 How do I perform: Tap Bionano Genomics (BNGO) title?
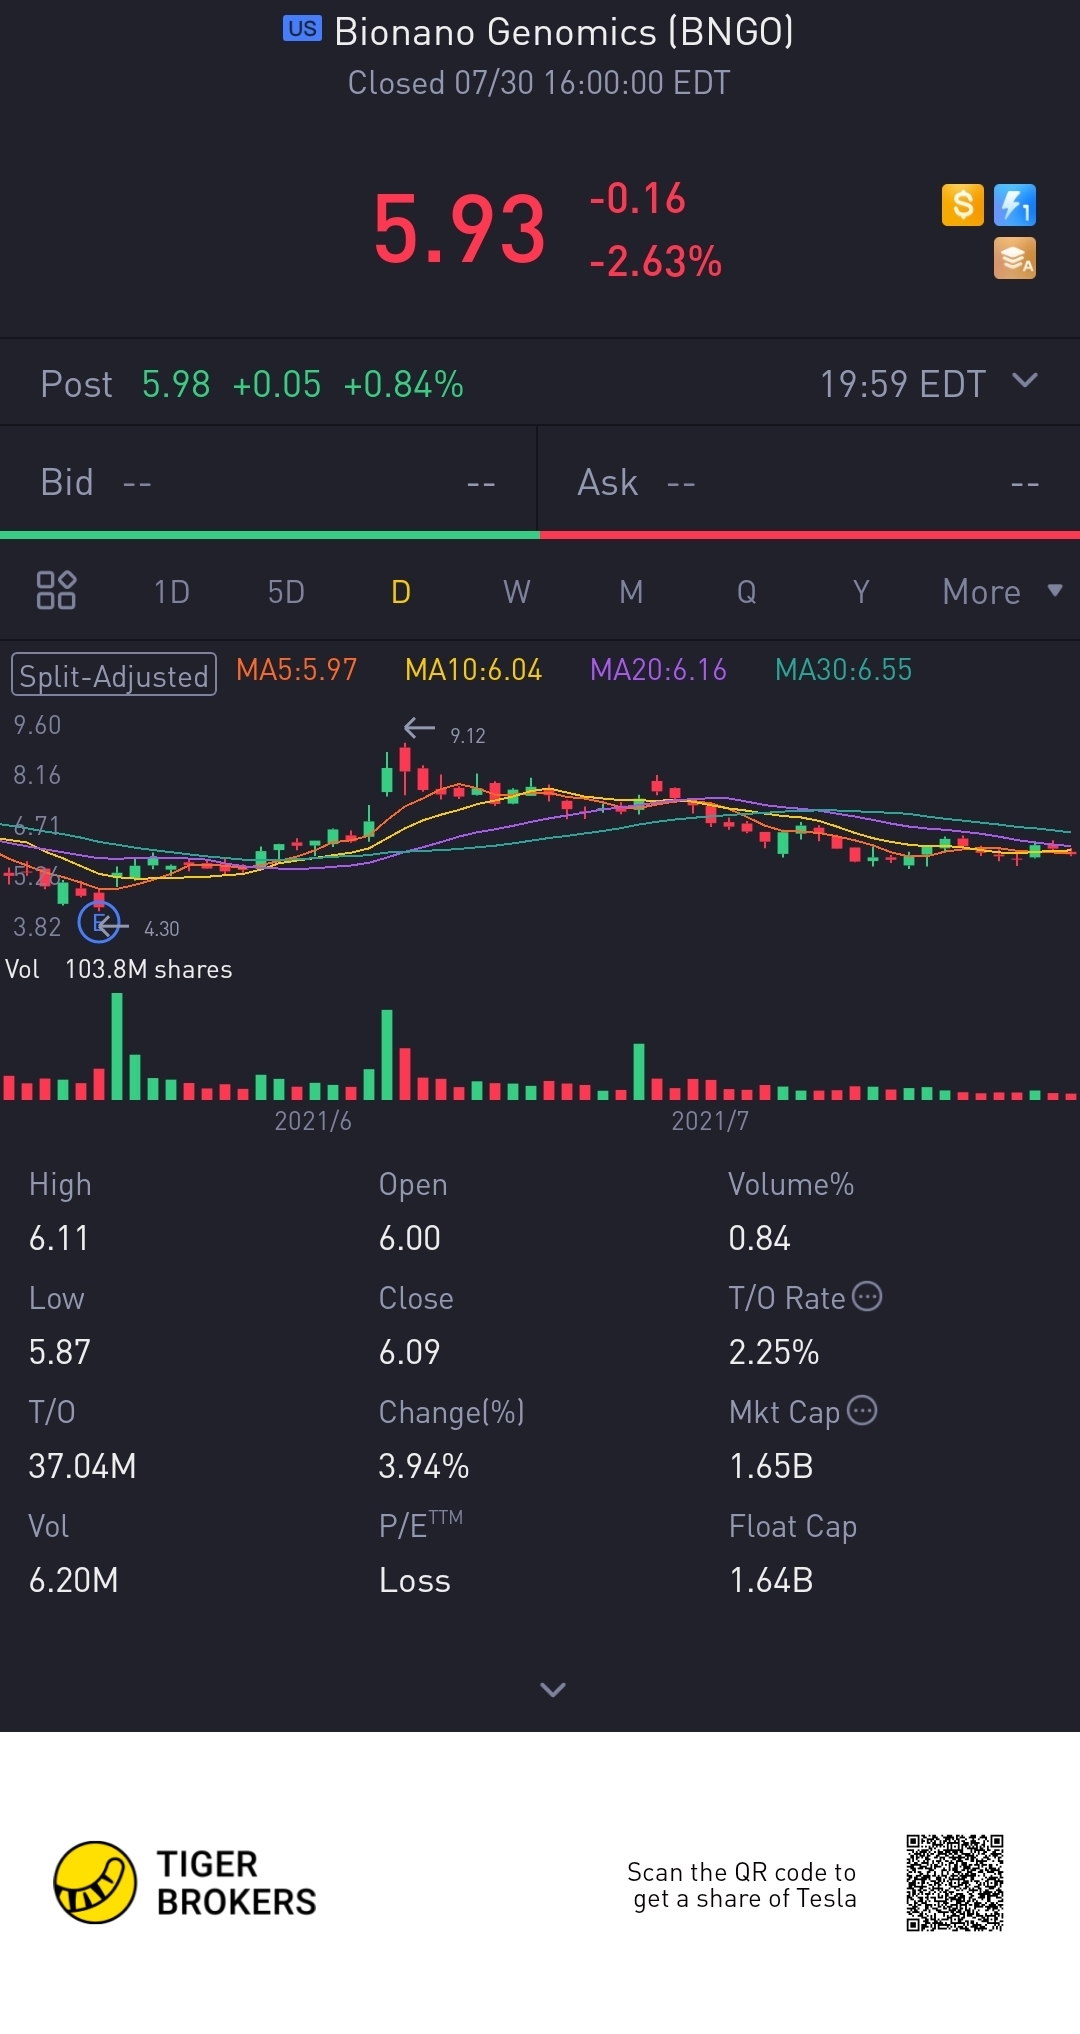pos(564,32)
